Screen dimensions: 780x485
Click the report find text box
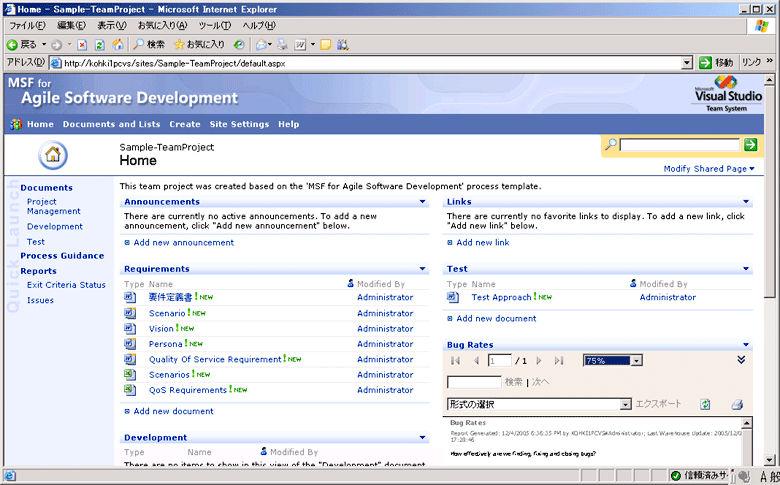click(x=474, y=382)
